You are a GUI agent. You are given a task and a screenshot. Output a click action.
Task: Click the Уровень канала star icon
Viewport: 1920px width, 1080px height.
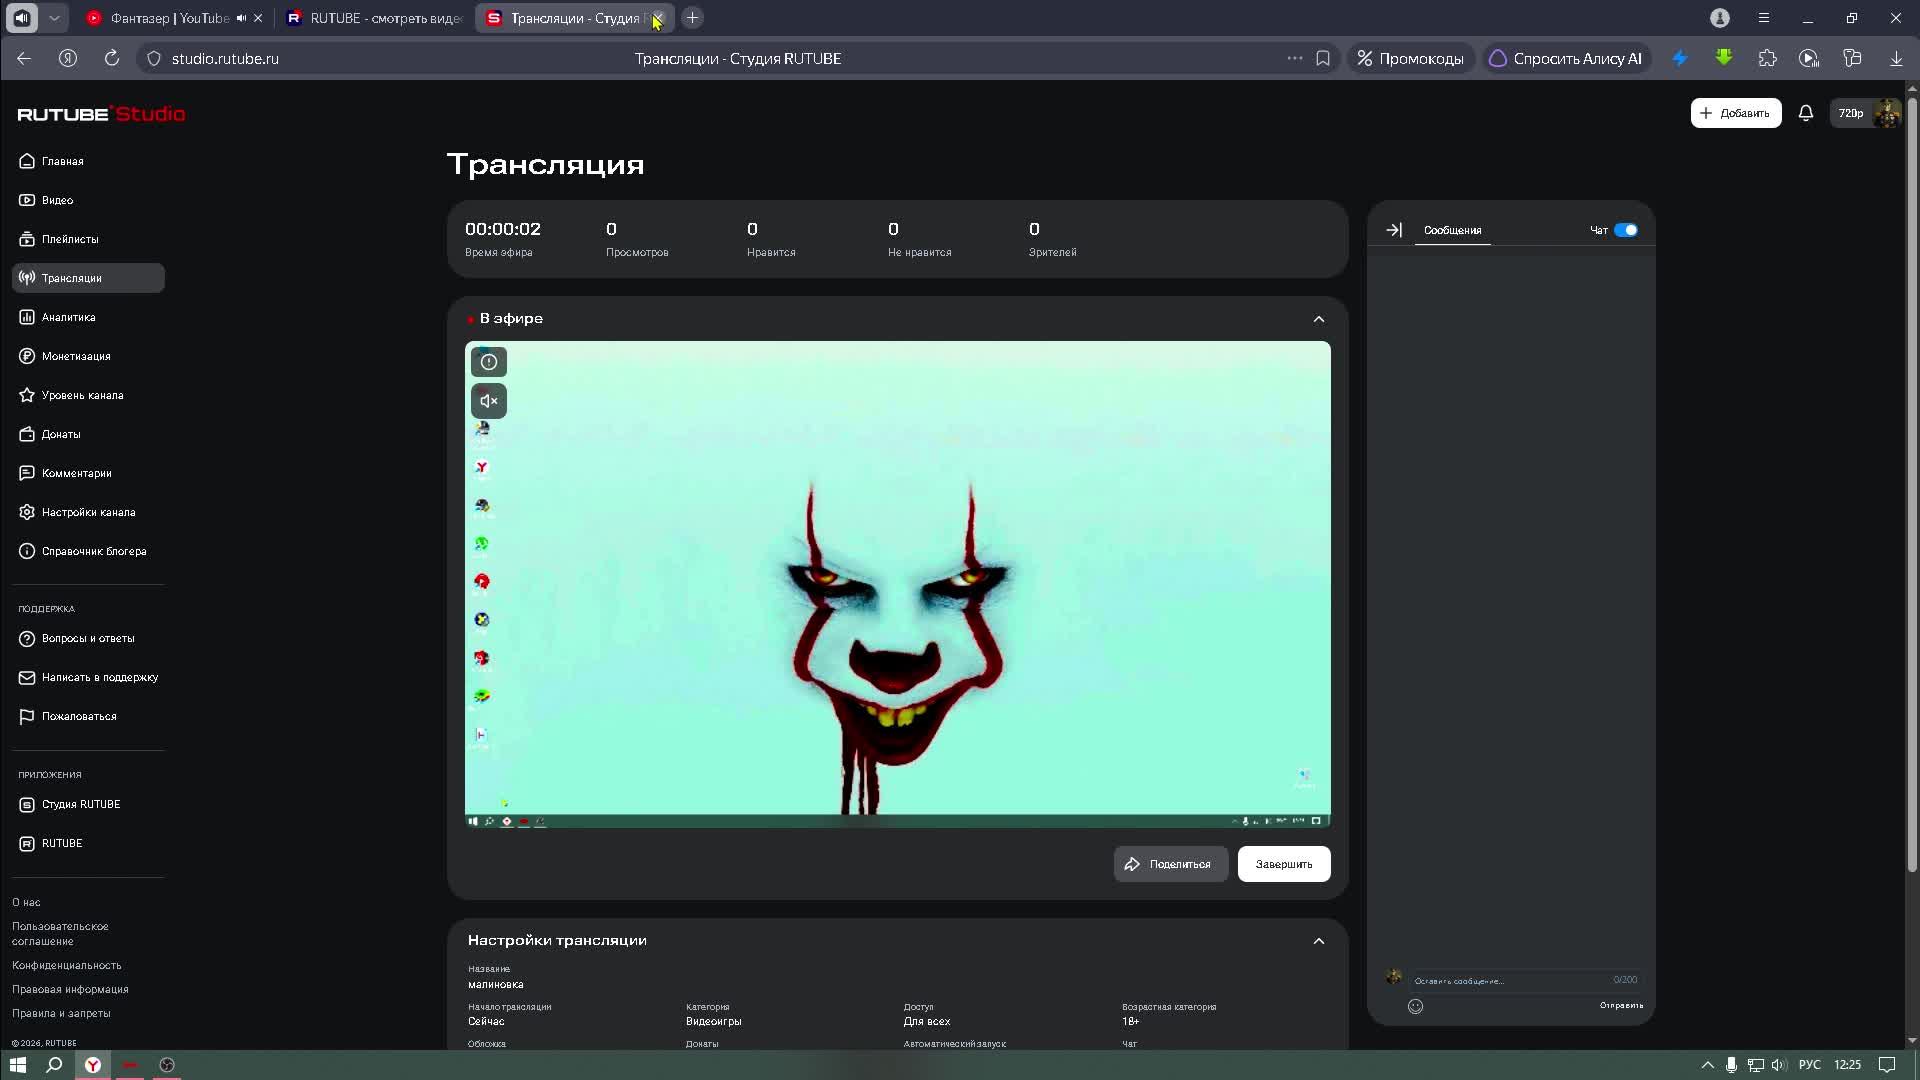(x=27, y=395)
